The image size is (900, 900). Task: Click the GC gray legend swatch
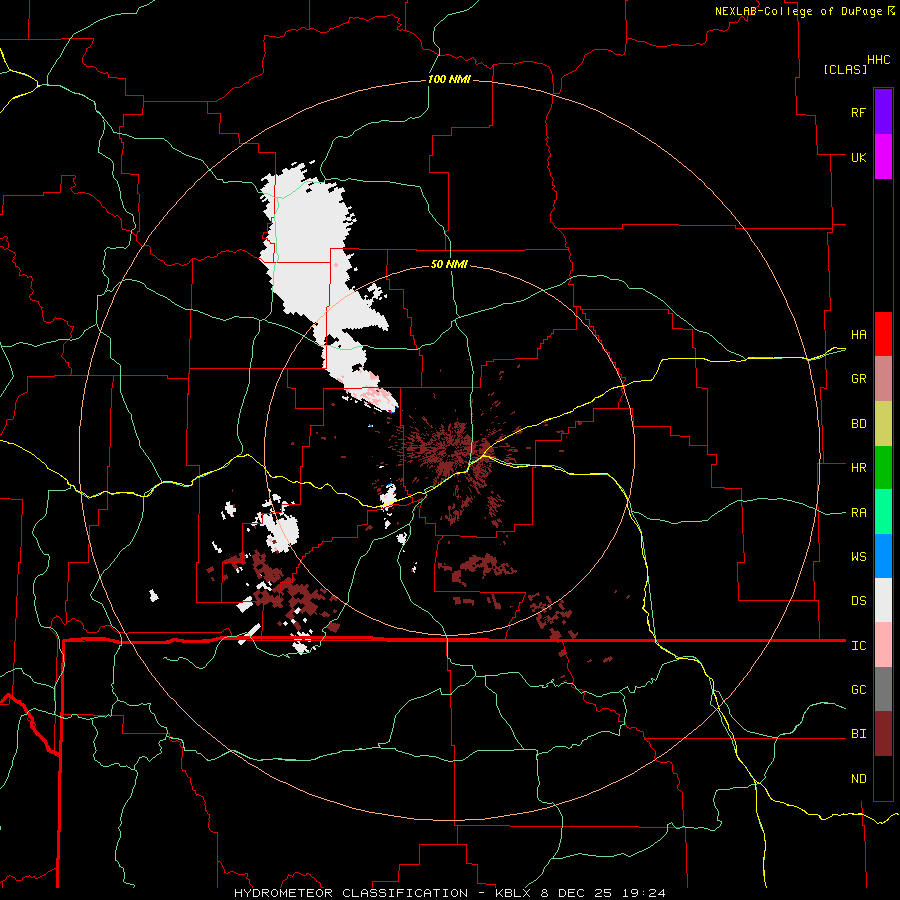(883, 689)
